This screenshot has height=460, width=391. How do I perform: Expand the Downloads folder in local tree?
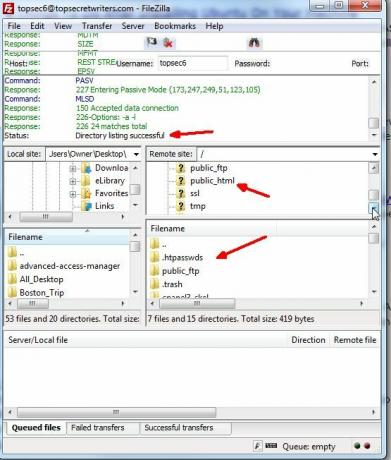click(x=73, y=168)
